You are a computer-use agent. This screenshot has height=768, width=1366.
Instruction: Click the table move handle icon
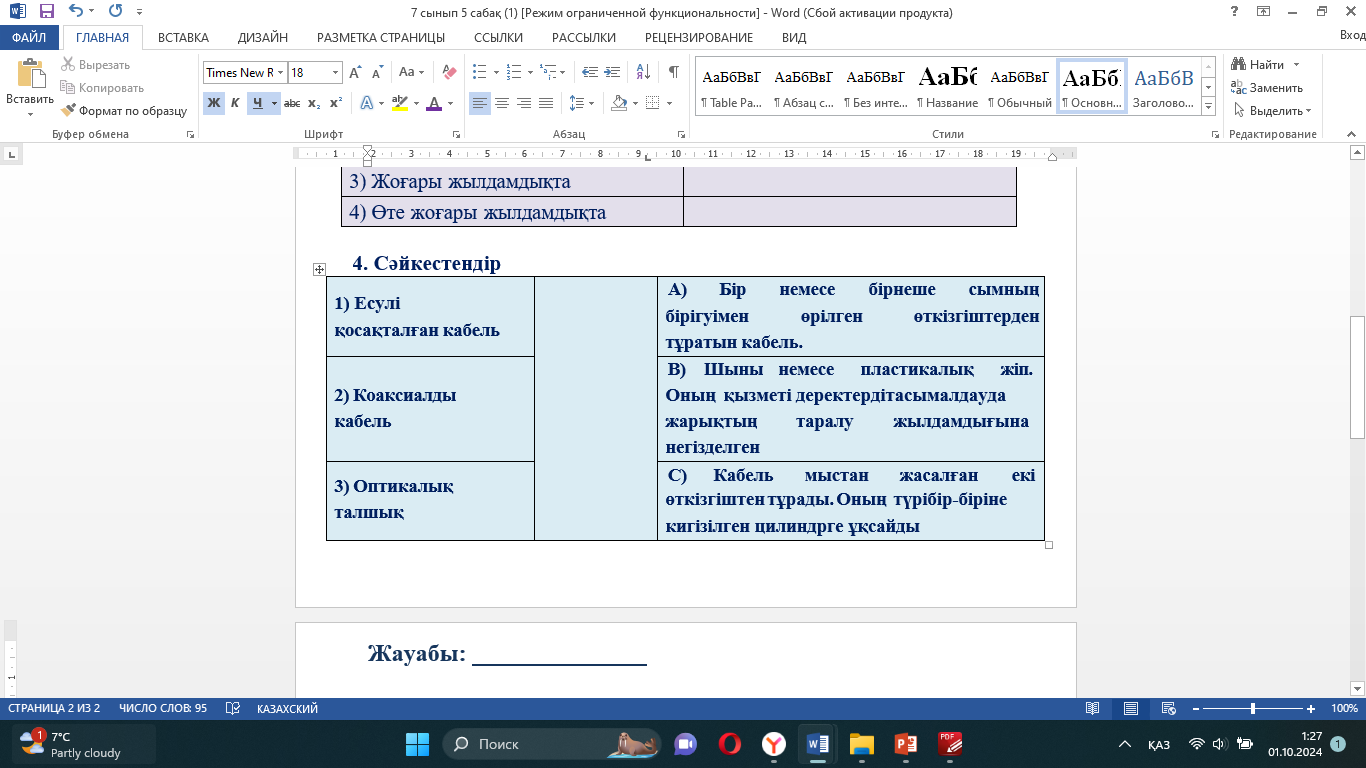pyautogui.click(x=319, y=269)
